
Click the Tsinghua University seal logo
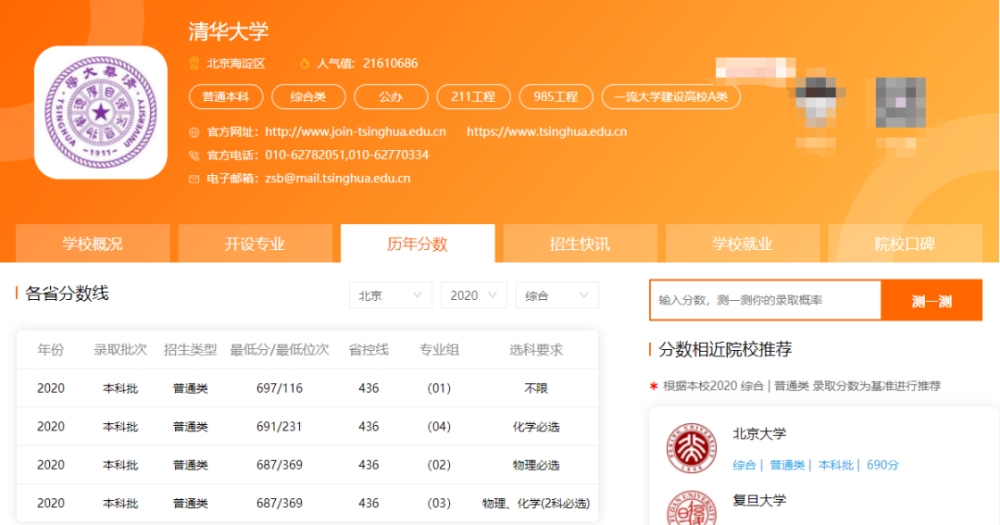click(x=101, y=112)
